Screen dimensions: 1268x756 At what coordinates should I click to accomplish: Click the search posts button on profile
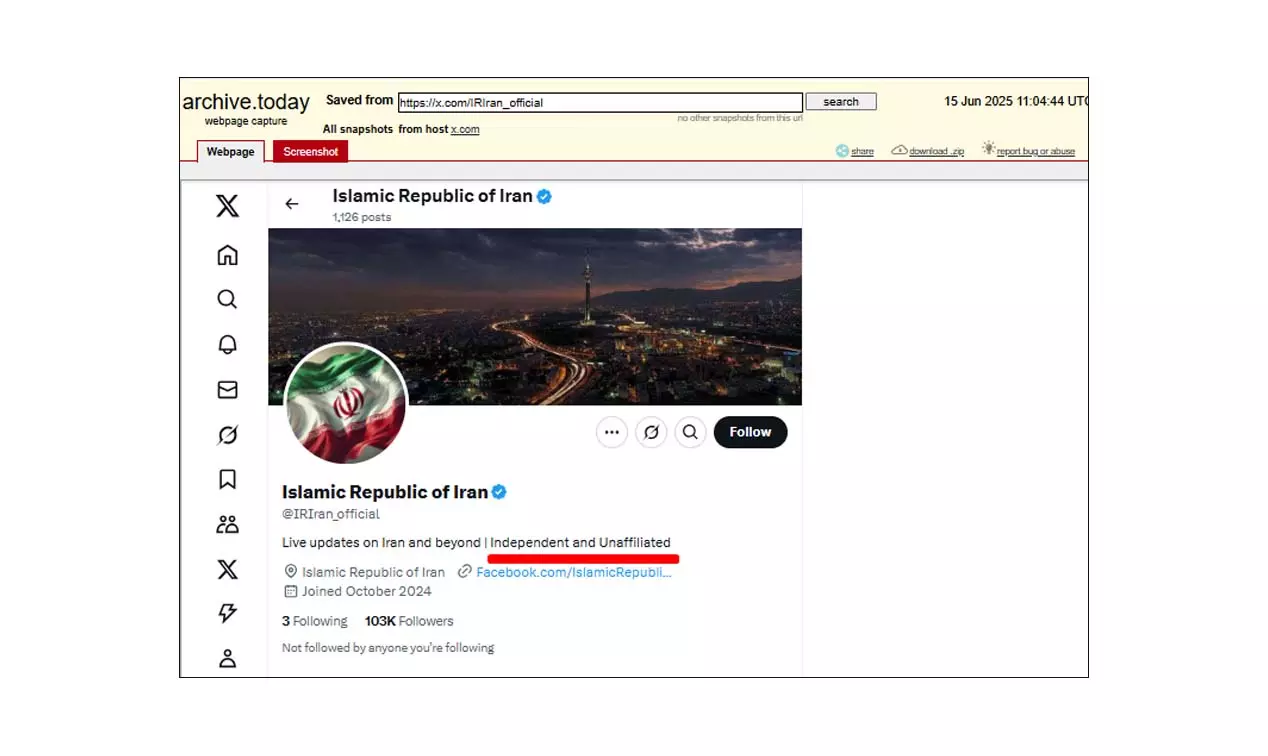pyautogui.click(x=690, y=432)
